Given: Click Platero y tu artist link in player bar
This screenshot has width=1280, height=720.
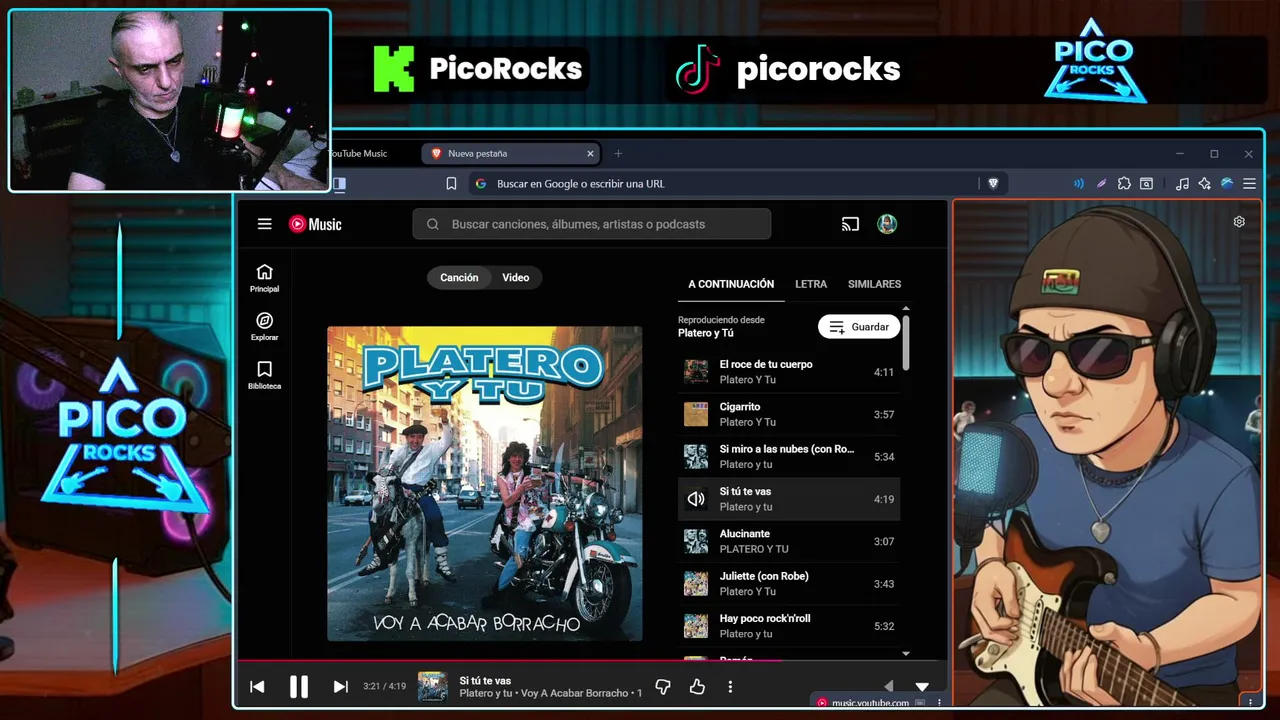Looking at the screenshot, I should 486,693.
